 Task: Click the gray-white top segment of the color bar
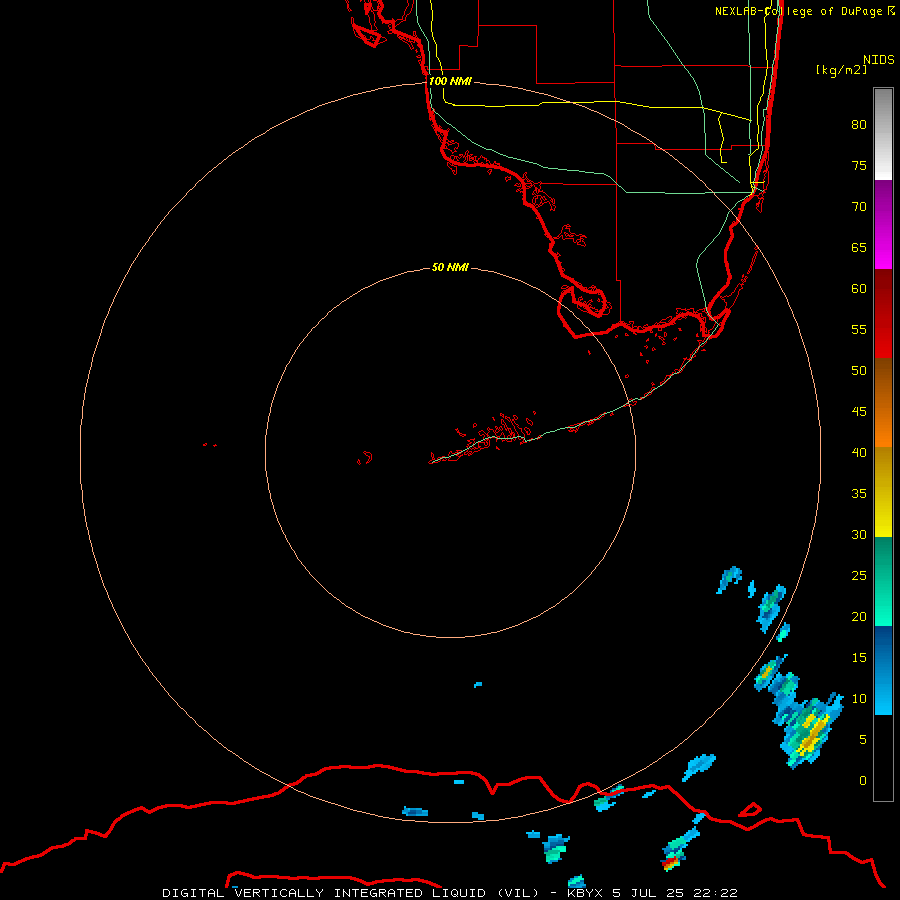tap(883, 134)
